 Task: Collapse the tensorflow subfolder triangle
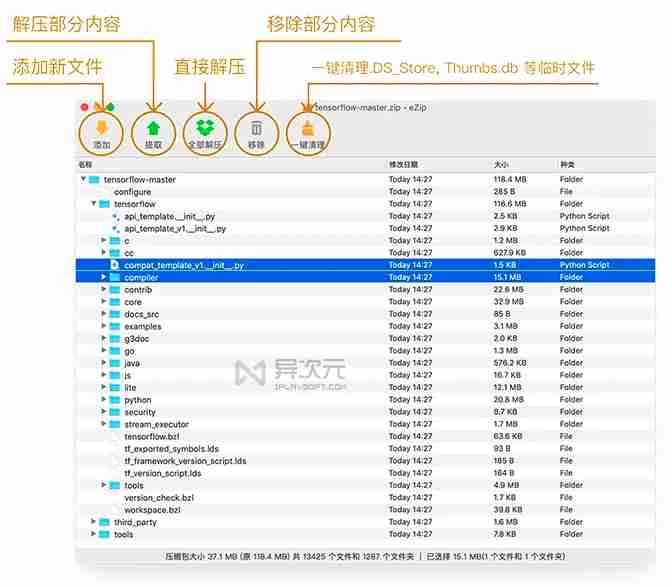93,204
